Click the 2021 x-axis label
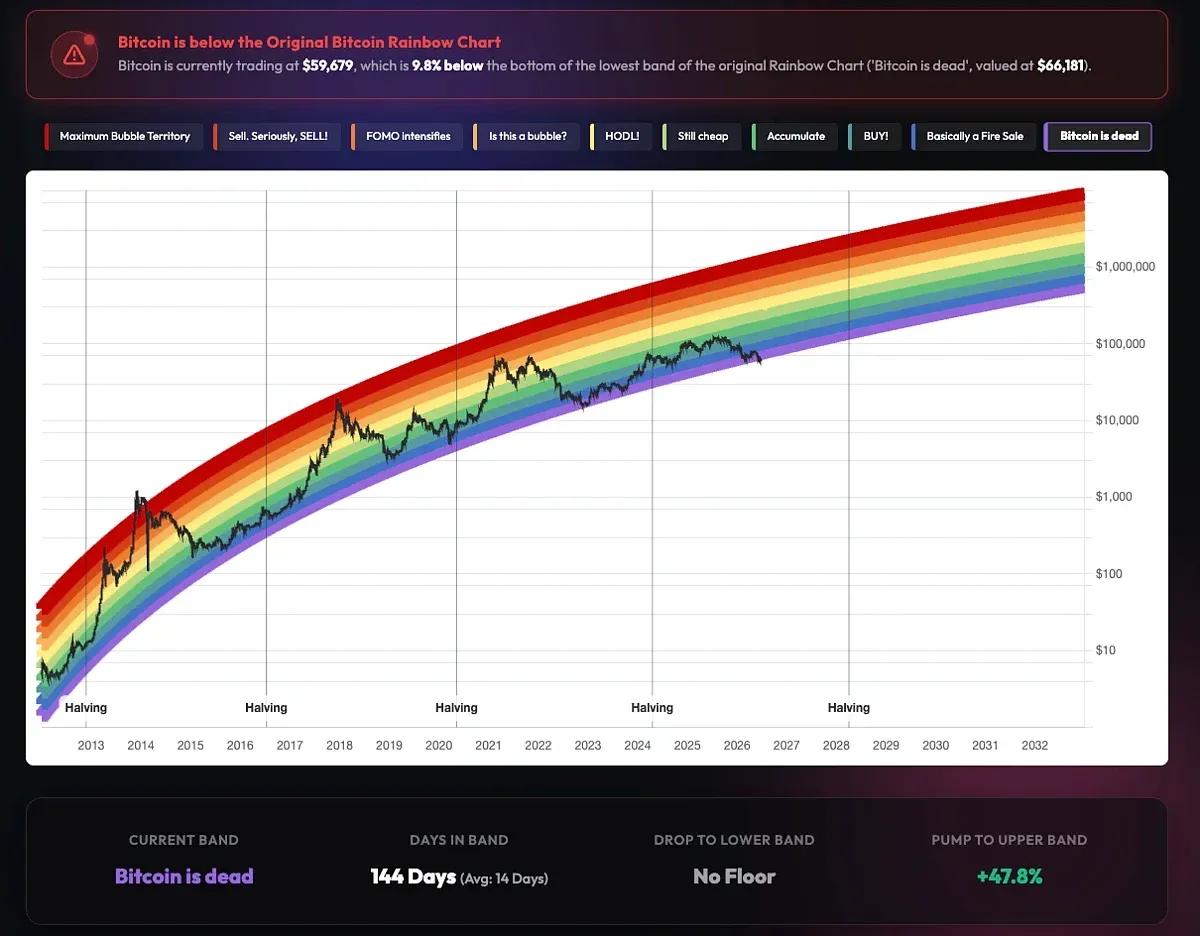This screenshot has height=936, width=1200. pyautogui.click(x=488, y=745)
